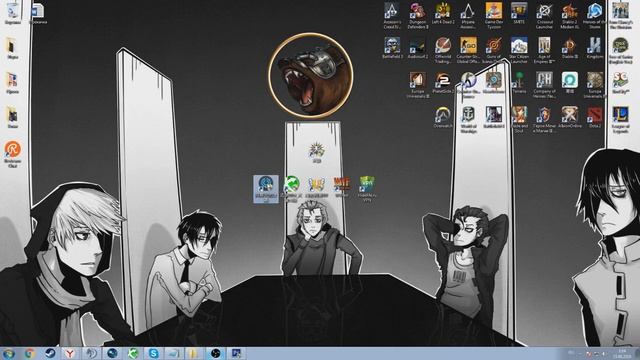Click the orange R icon on left edge
Screen dimensions: 640x360
pyautogui.click(x=13, y=154)
